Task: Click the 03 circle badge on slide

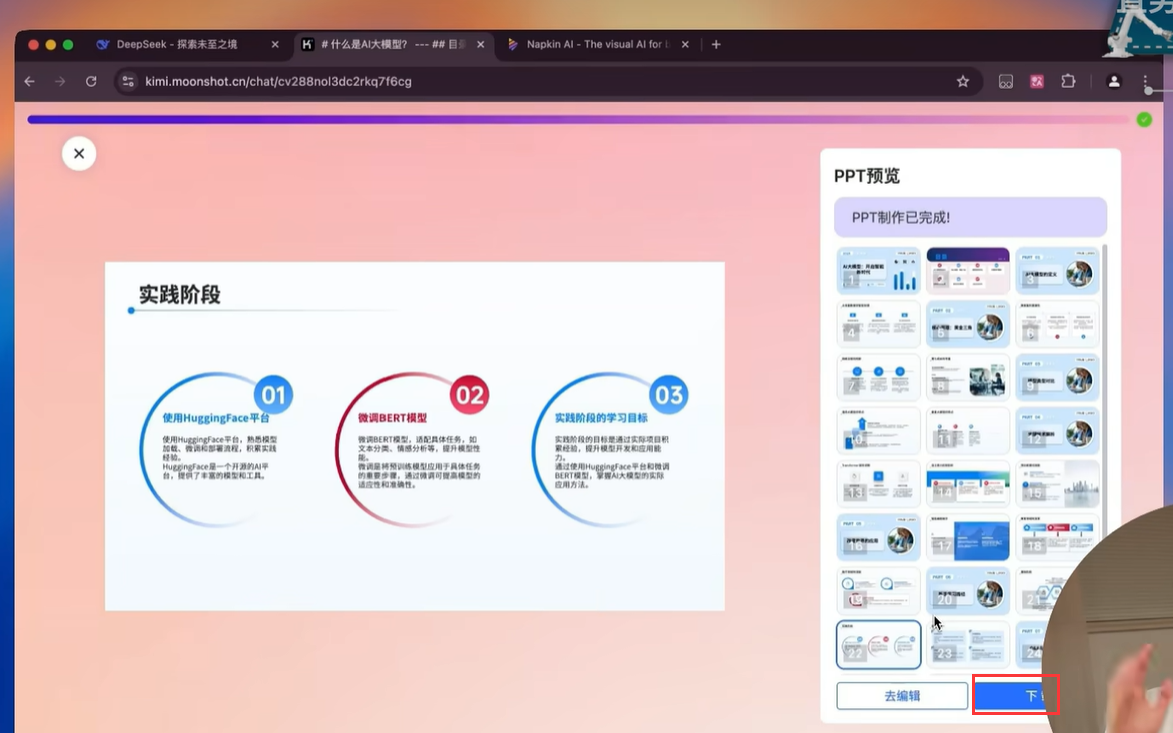Action: pyautogui.click(x=668, y=394)
